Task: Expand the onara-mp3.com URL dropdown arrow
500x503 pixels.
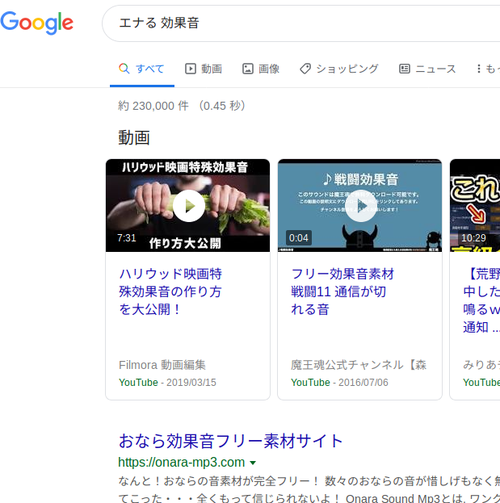Action: (x=253, y=463)
